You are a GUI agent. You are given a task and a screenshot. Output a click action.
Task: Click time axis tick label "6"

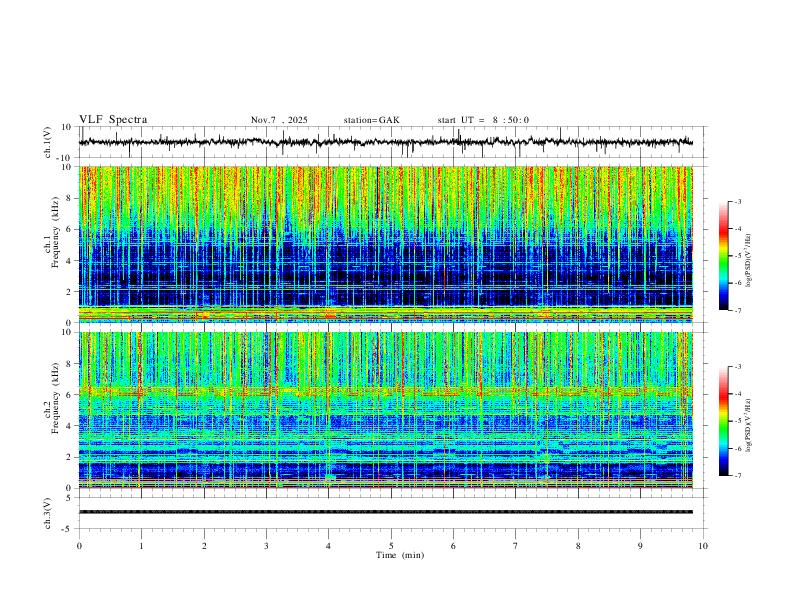coord(453,546)
